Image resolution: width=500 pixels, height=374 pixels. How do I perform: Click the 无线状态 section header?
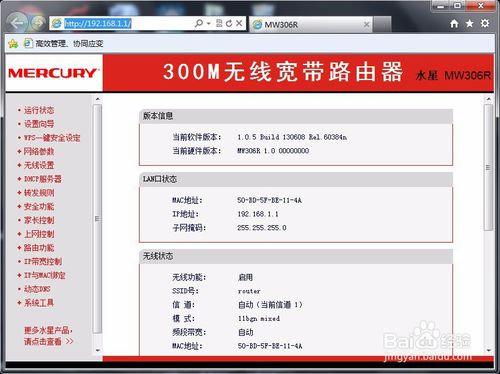point(296,256)
